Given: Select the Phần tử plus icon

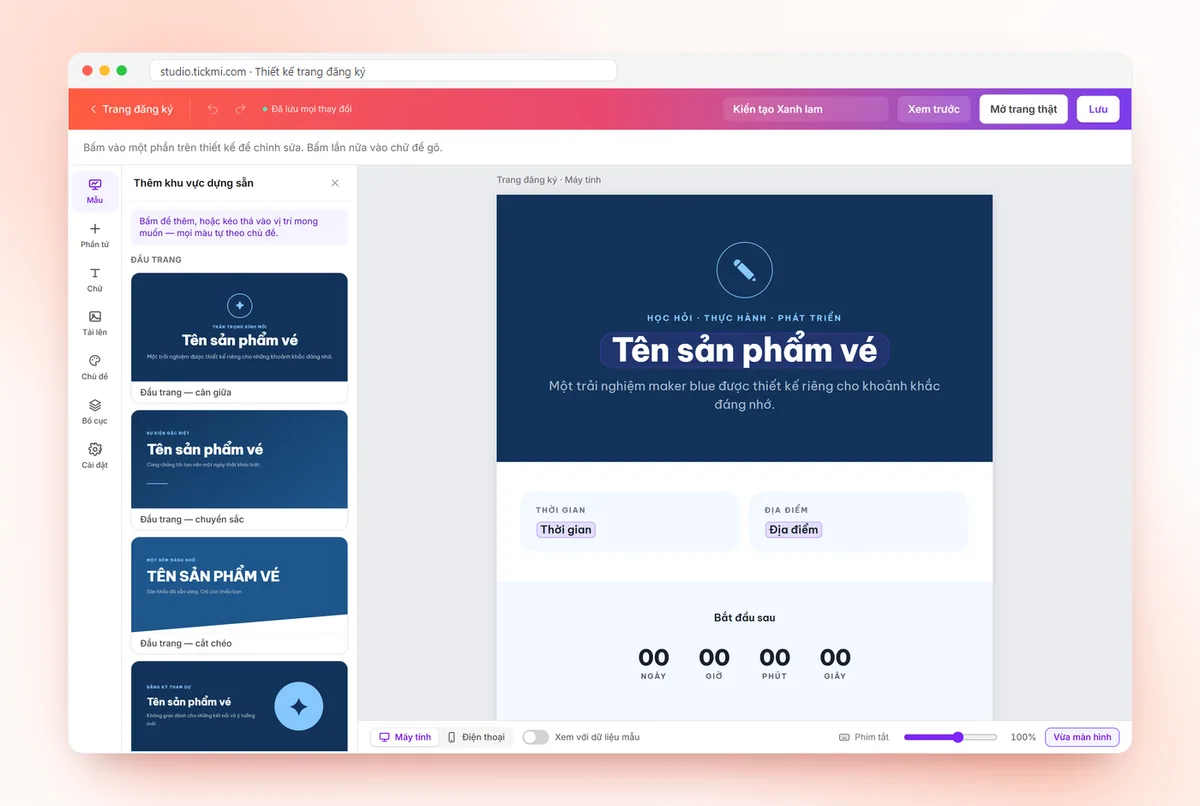Looking at the screenshot, I should tap(95, 229).
